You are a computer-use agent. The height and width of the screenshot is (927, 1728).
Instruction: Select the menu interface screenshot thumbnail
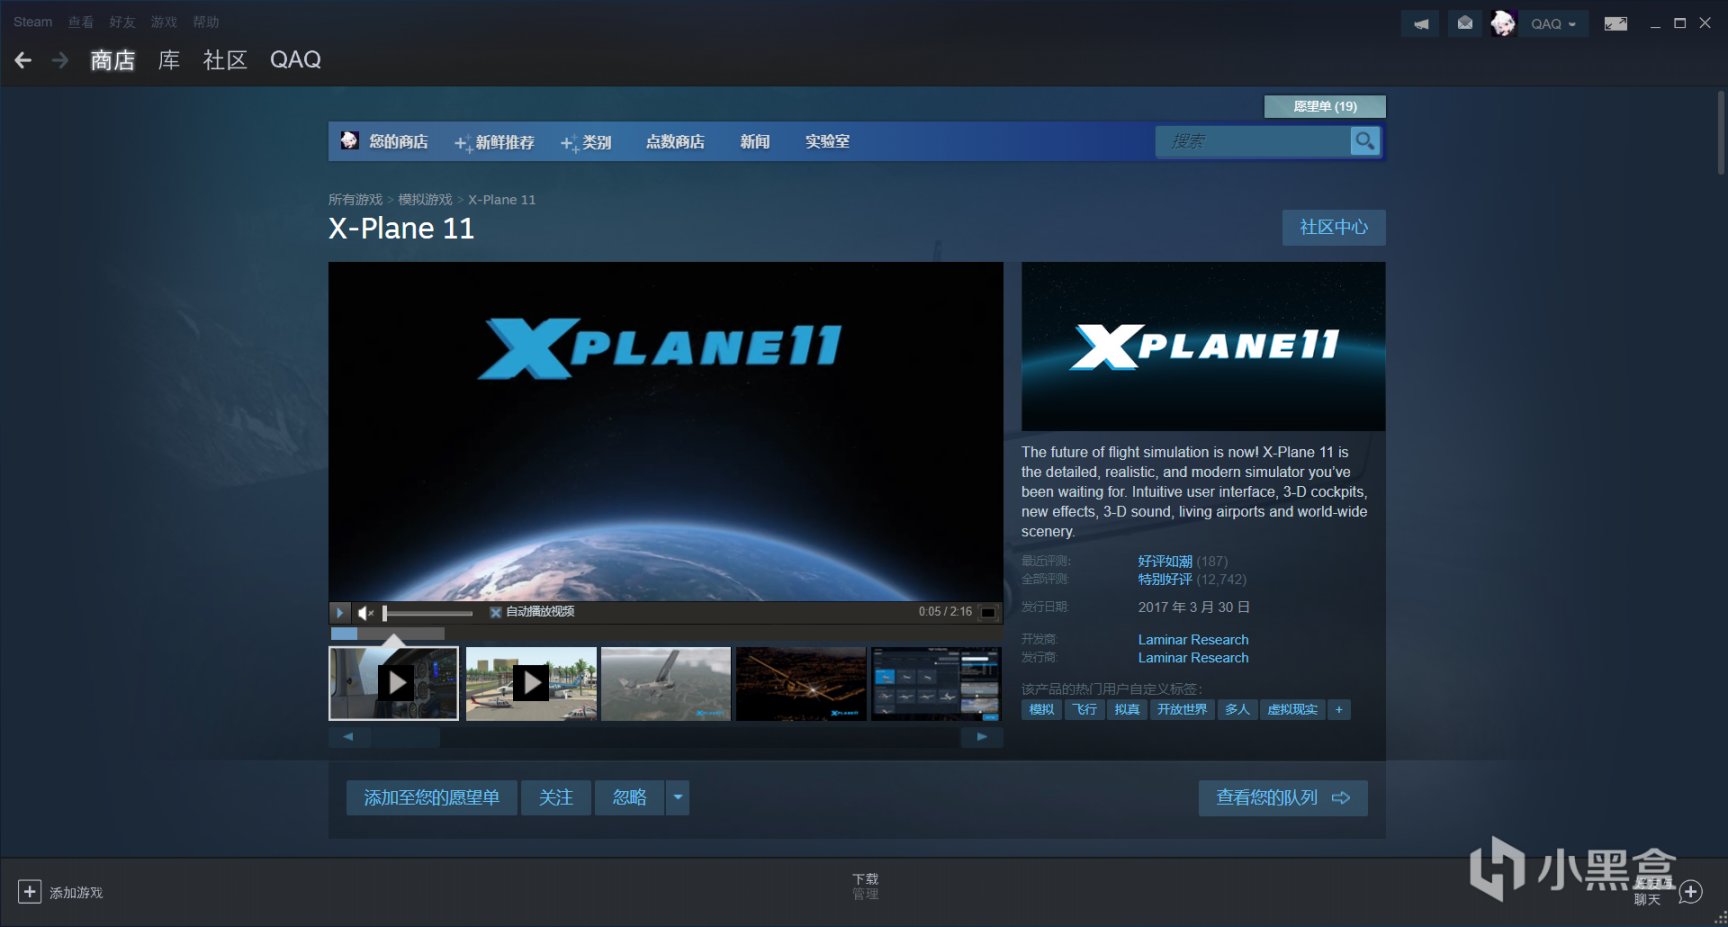coord(936,683)
